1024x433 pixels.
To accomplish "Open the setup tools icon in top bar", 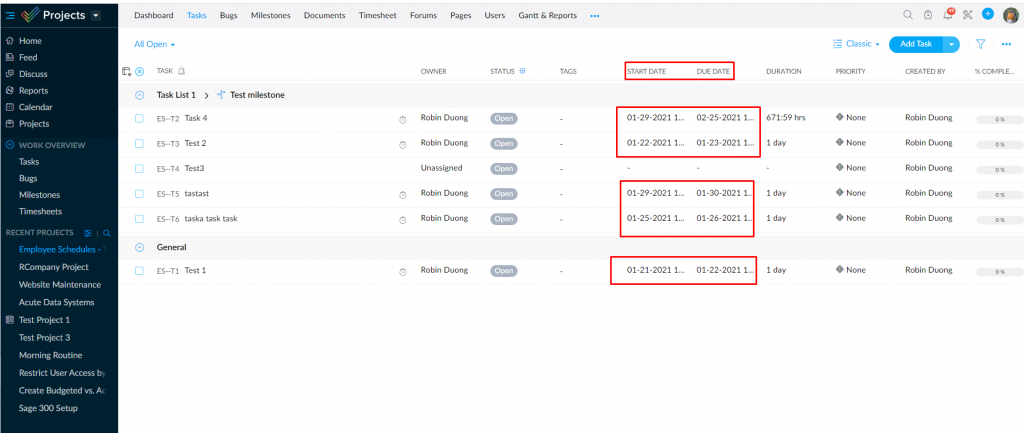I will pyautogui.click(x=968, y=15).
